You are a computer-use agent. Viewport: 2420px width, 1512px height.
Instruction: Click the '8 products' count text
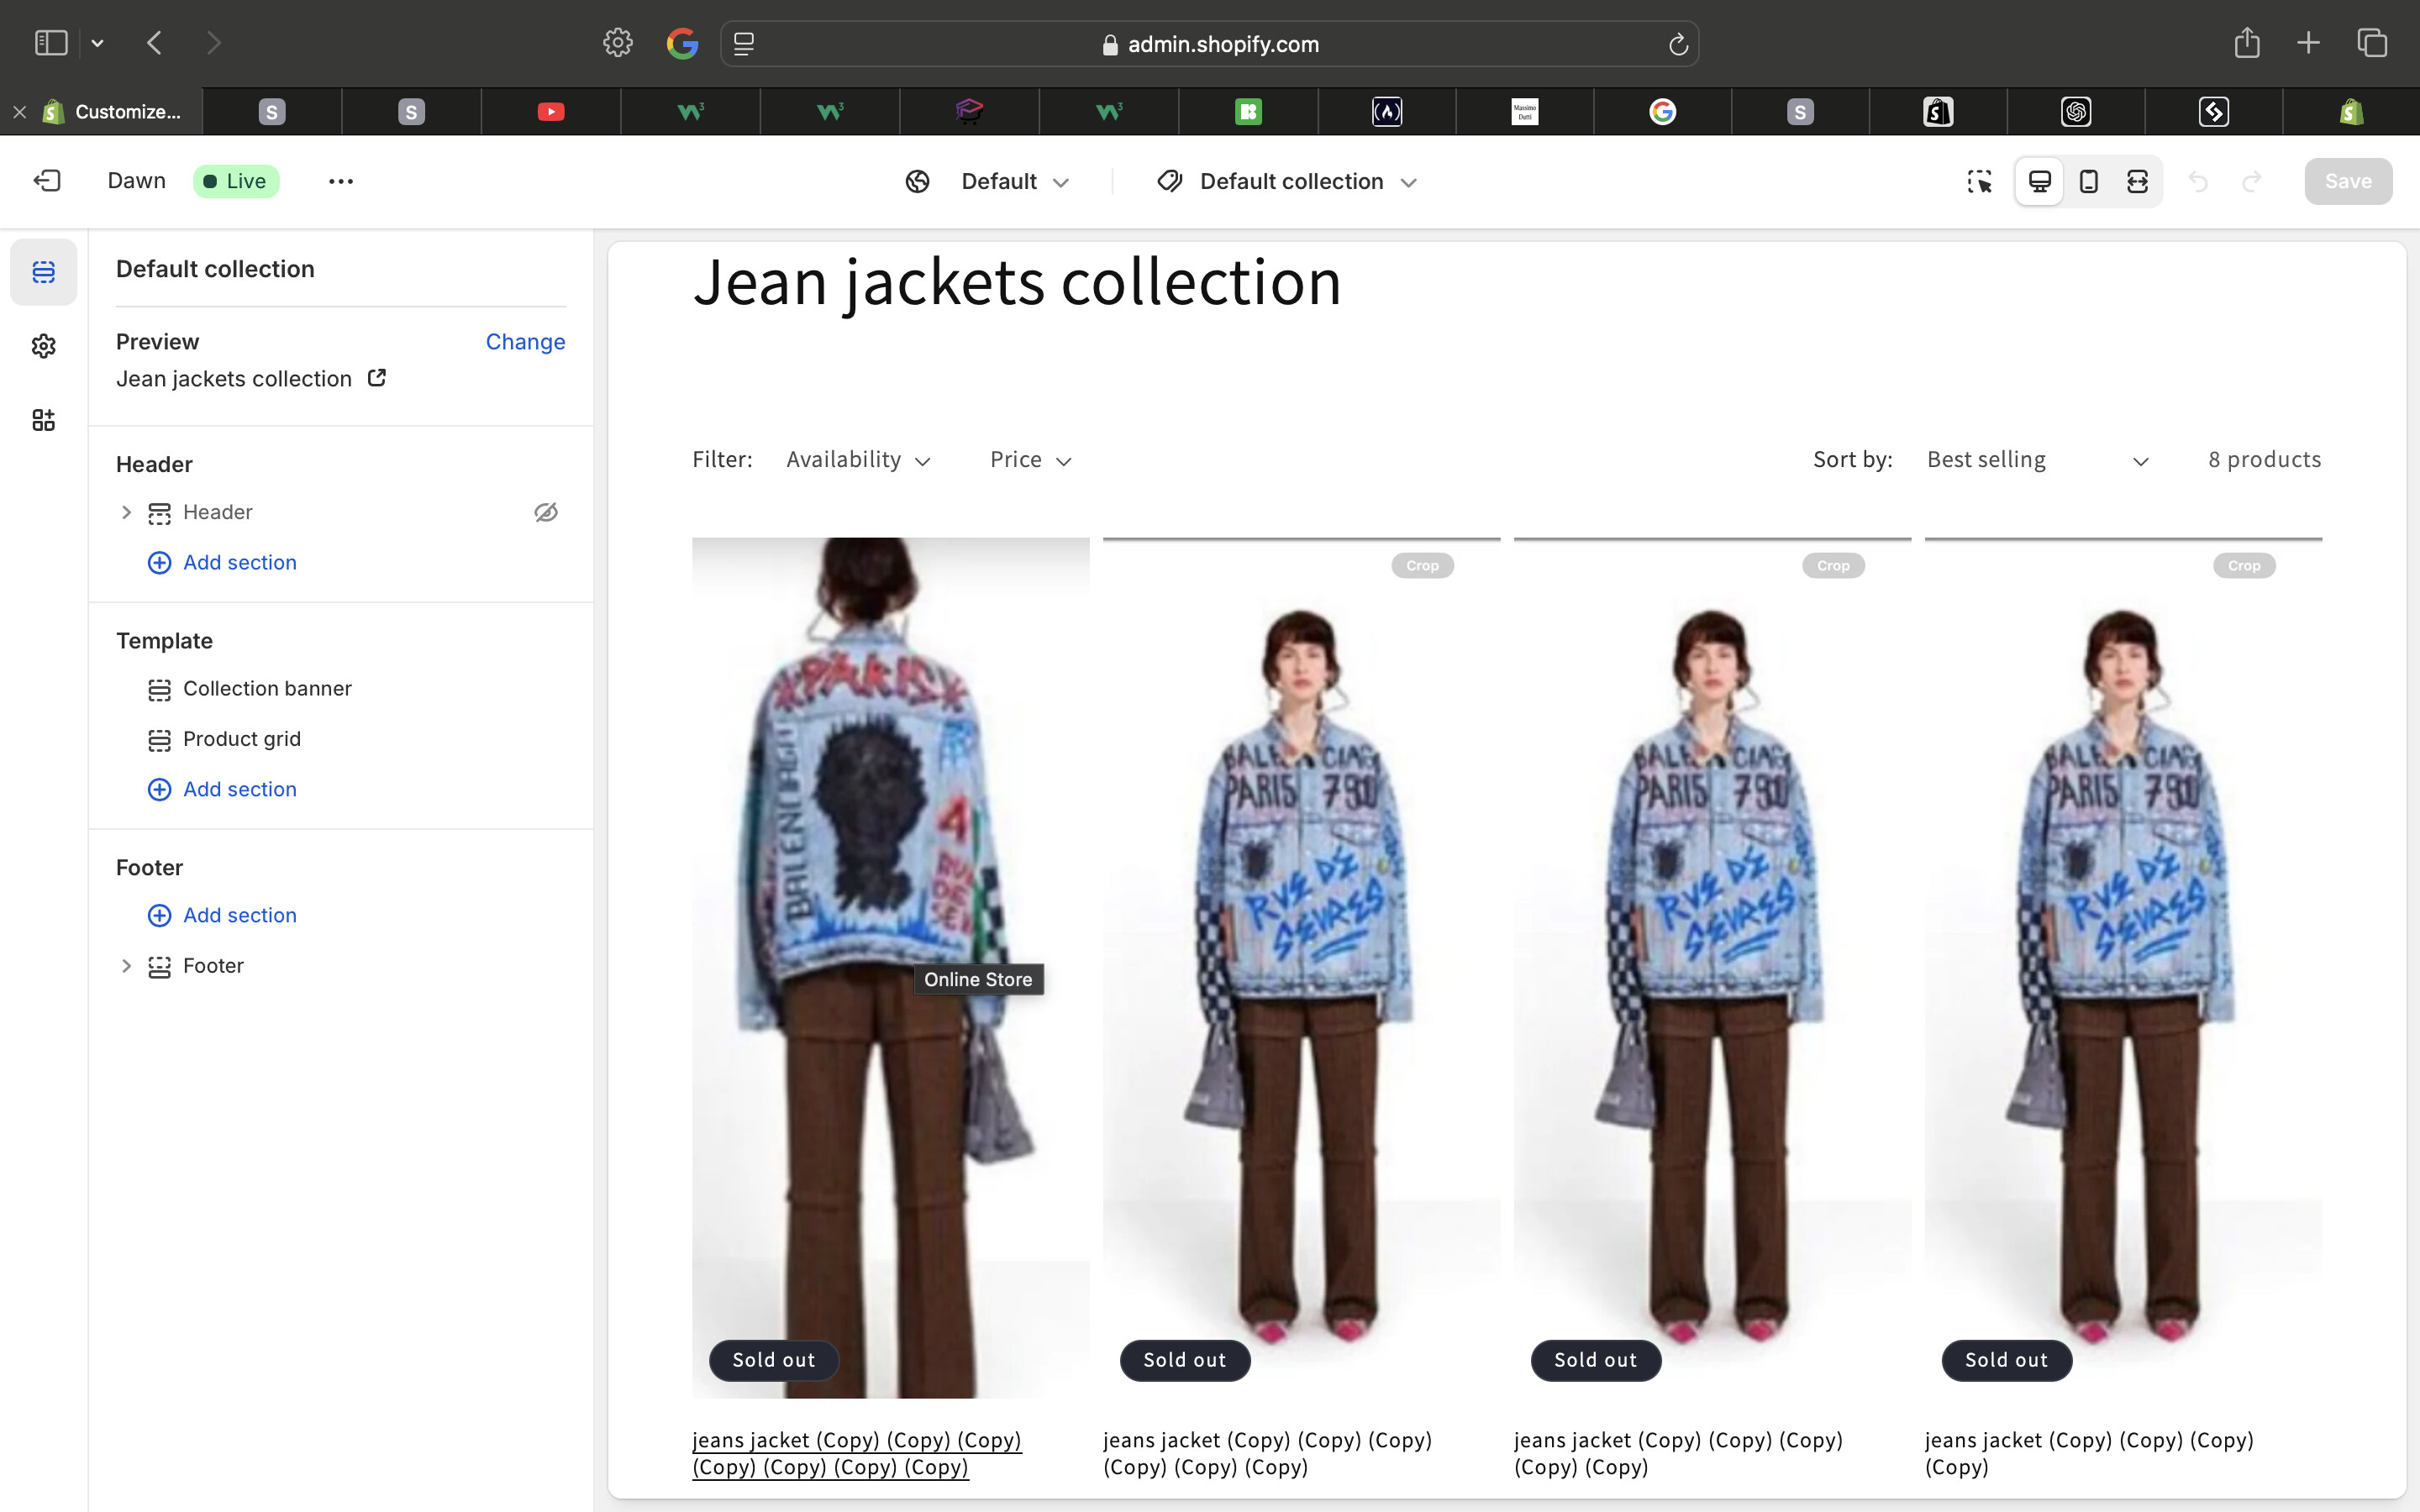click(x=2264, y=460)
